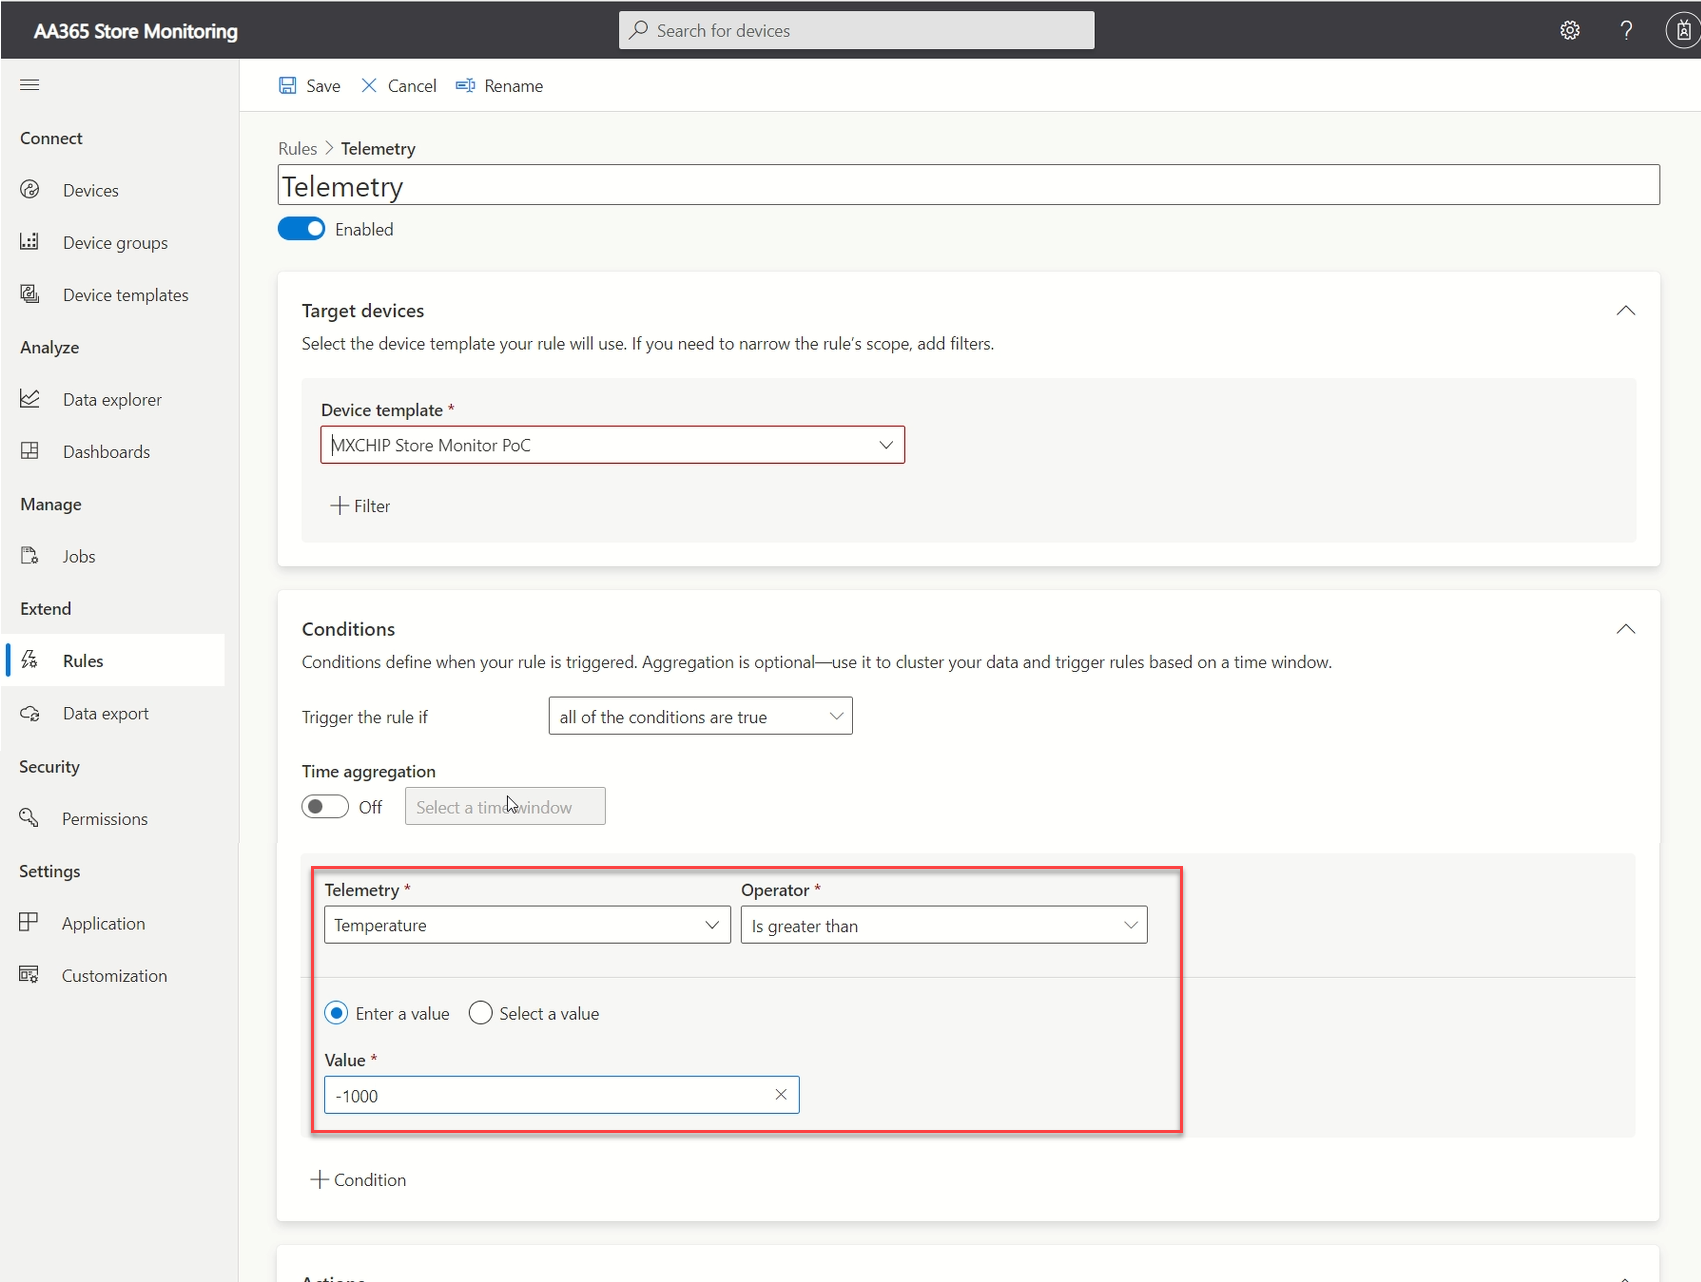Click the Search for devices box

(x=855, y=29)
